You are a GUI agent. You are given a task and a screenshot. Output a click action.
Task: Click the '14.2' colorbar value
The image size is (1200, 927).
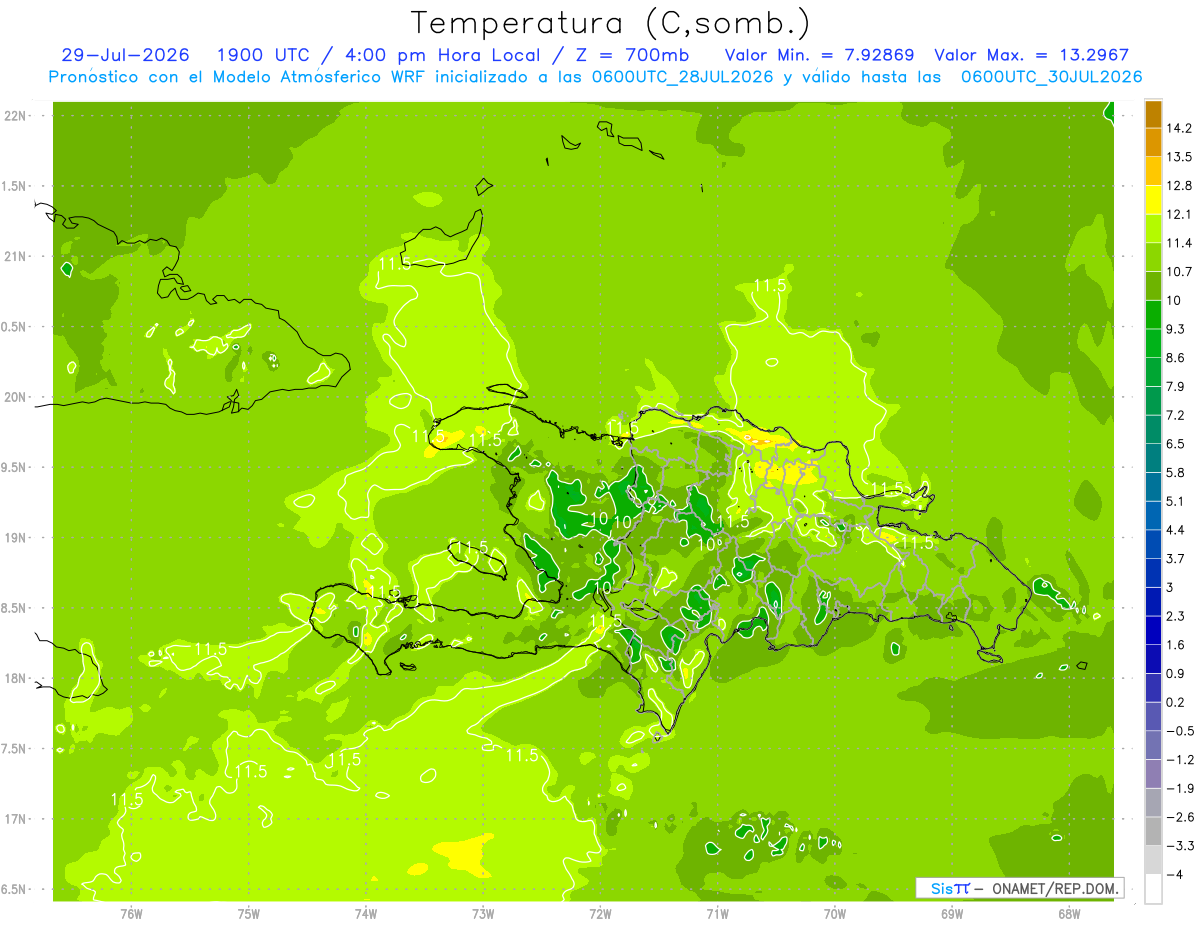[1179, 128]
